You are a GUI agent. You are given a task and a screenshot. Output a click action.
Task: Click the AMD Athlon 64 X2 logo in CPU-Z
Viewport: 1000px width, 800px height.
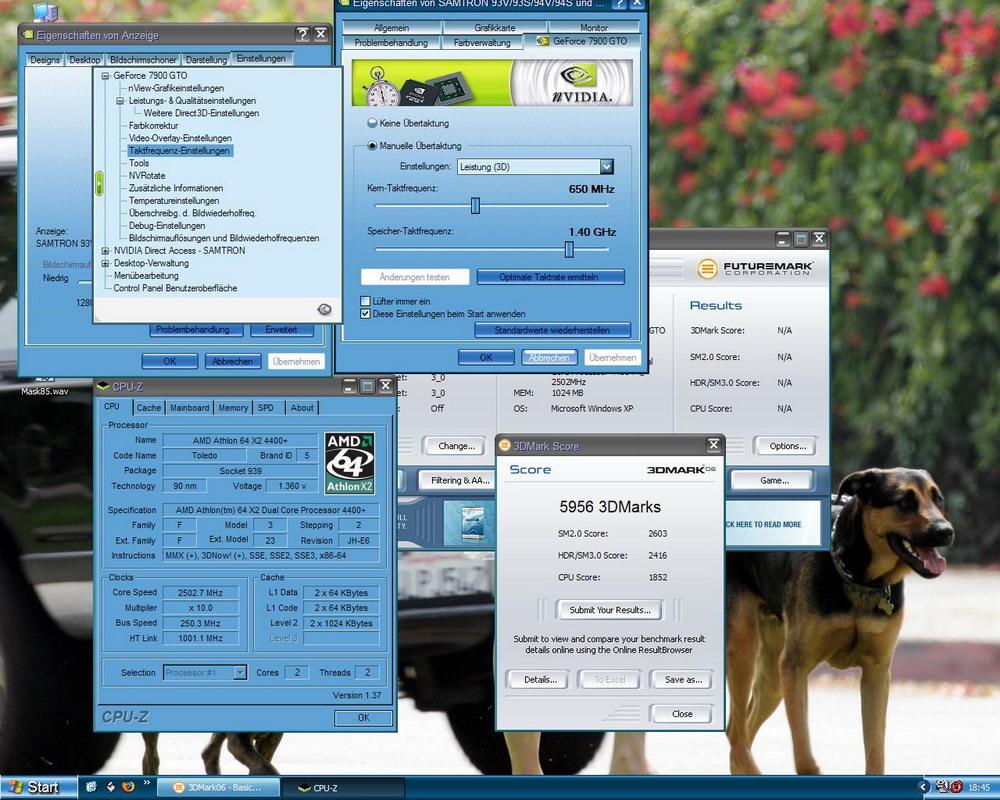(349, 463)
